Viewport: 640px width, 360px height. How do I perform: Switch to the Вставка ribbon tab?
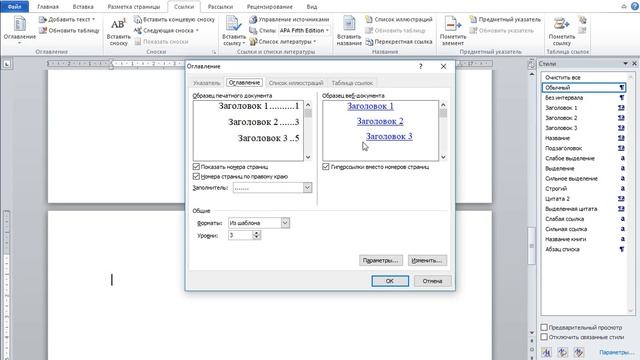pos(83,7)
